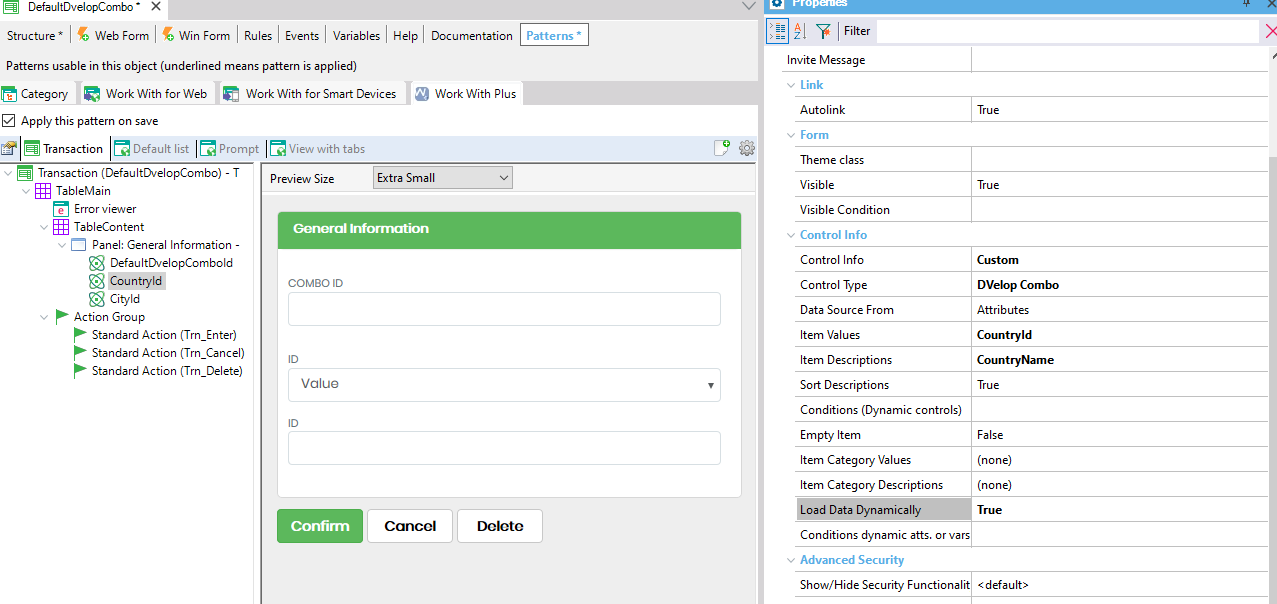
Task: Click the Empty Item value False
Action: tap(990, 435)
